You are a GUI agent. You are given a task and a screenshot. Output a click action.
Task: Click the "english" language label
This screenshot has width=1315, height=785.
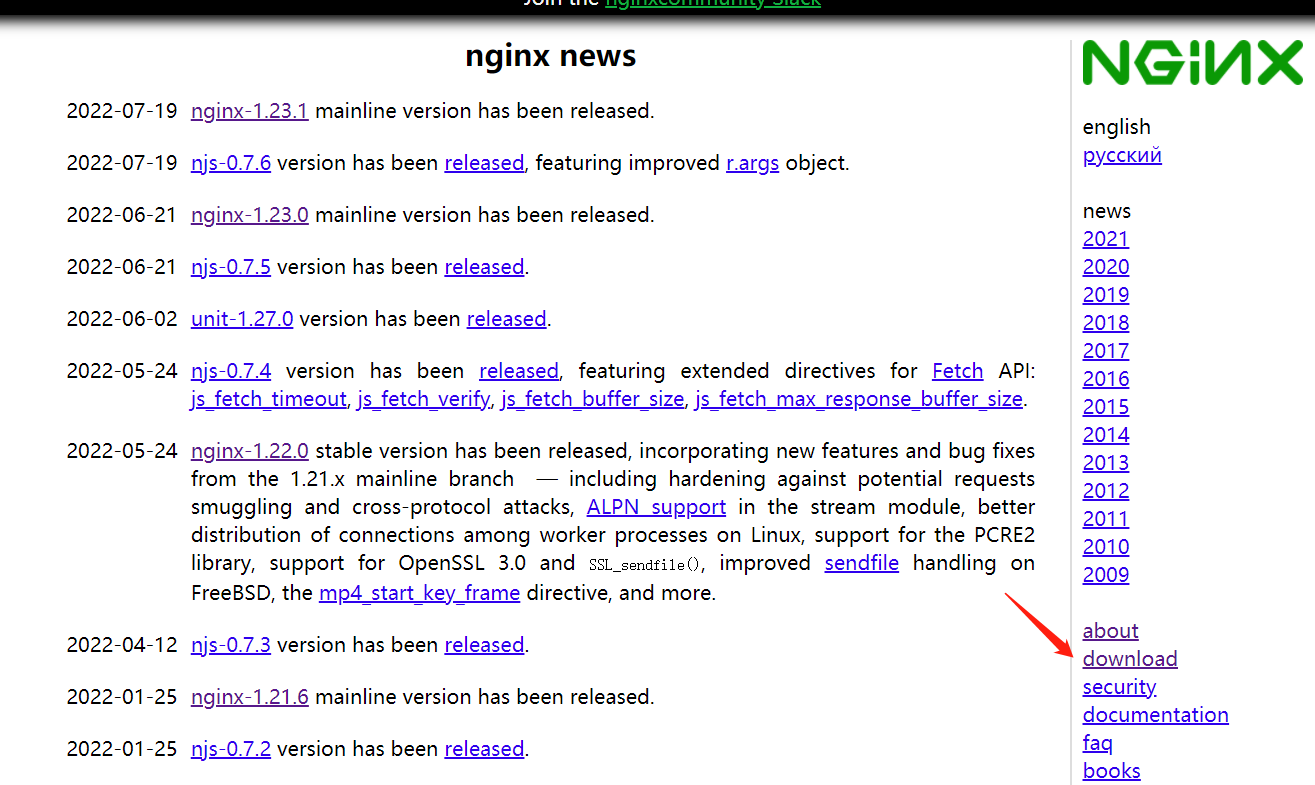[x=1116, y=127]
